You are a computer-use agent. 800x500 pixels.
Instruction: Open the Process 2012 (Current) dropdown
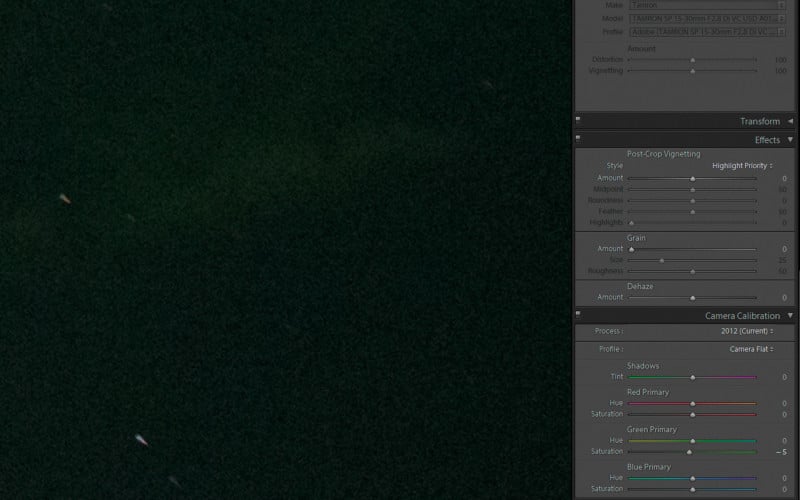click(x=747, y=331)
